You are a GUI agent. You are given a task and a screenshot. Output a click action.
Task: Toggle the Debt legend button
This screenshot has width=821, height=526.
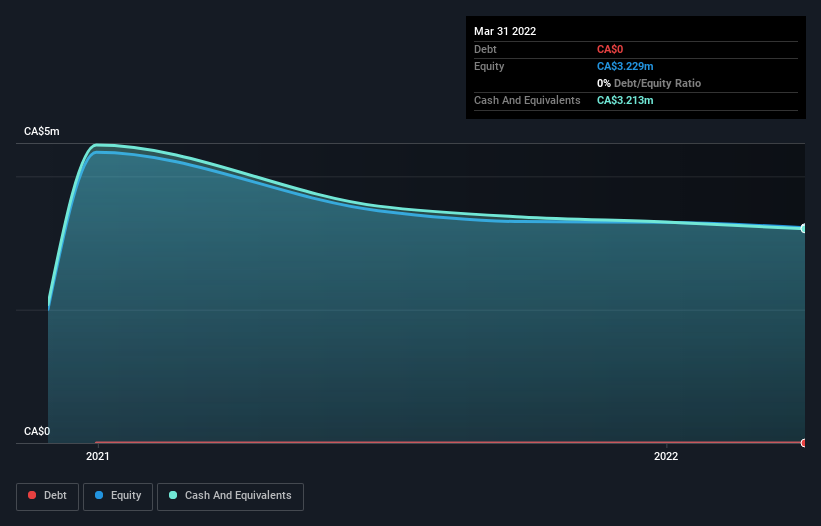point(48,496)
